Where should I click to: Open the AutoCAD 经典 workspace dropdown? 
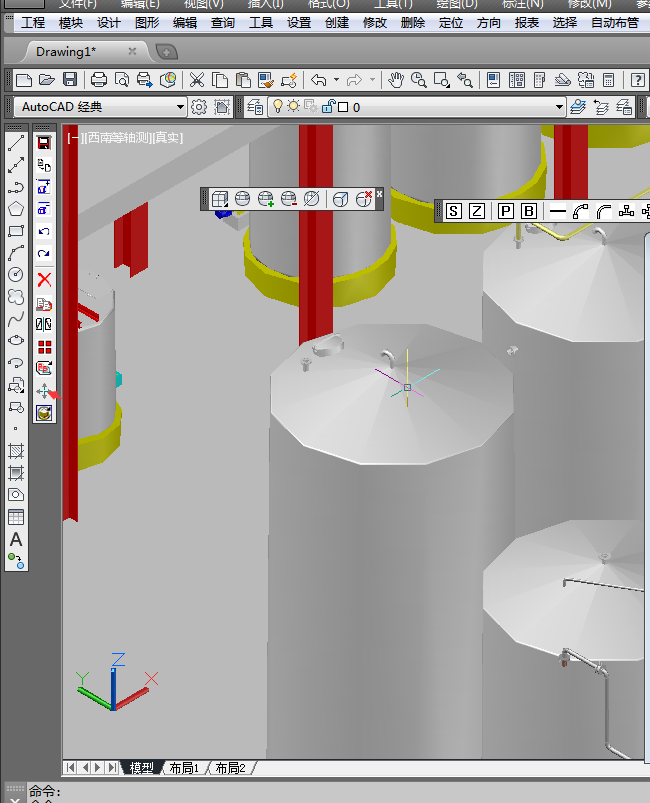pyautogui.click(x=180, y=107)
